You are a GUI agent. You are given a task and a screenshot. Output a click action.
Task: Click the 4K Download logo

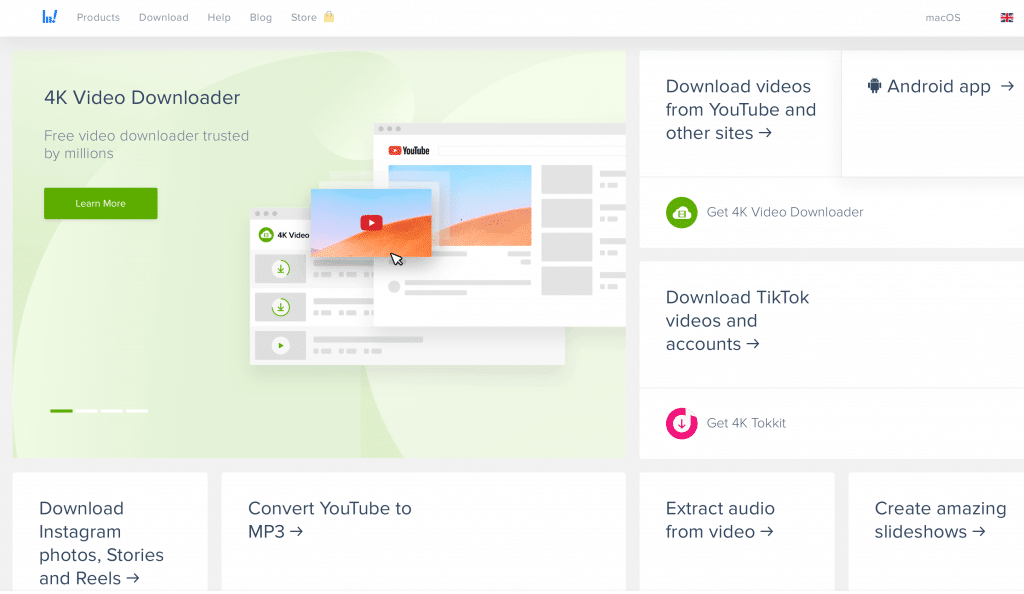pyautogui.click(x=50, y=17)
